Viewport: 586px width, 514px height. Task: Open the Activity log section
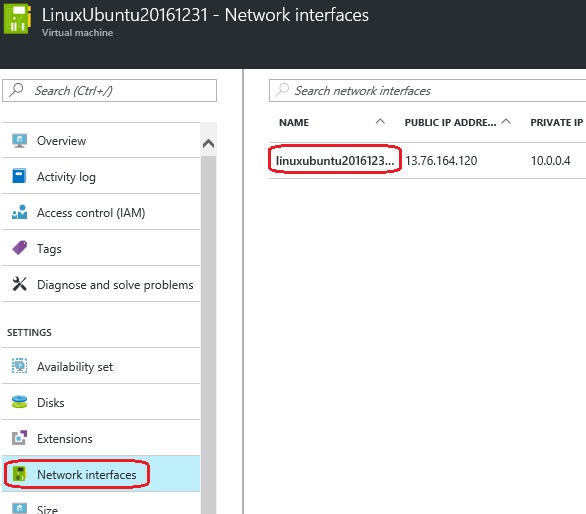click(101, 176)
